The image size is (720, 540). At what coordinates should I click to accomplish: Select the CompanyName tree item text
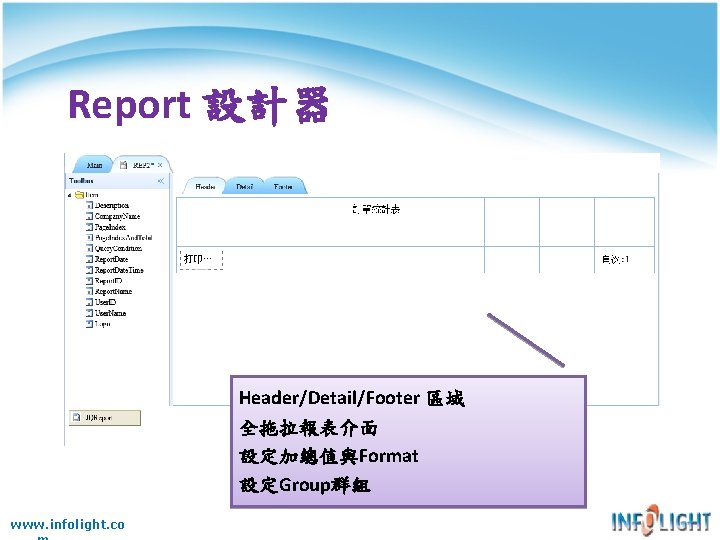point(117,216)
